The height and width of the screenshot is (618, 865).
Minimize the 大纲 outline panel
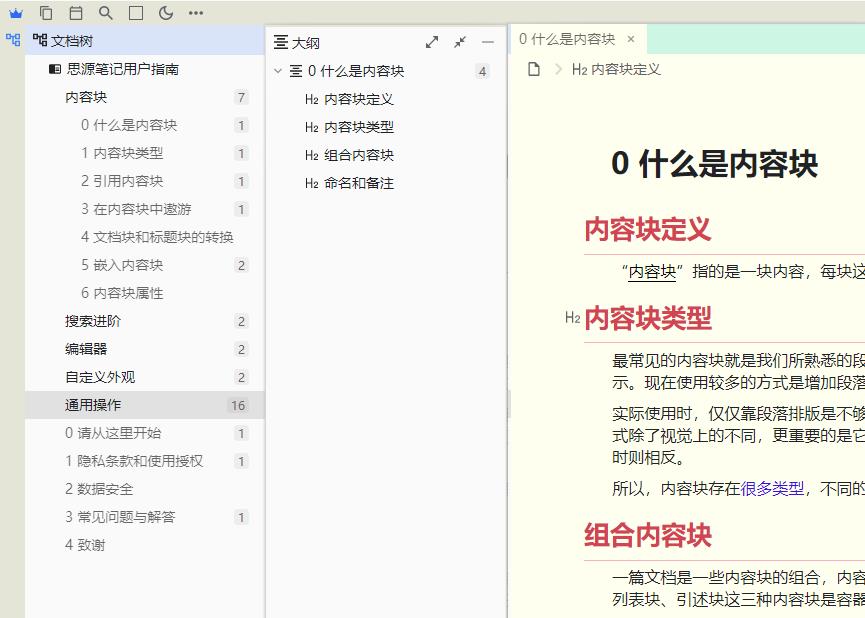point(488,42)
